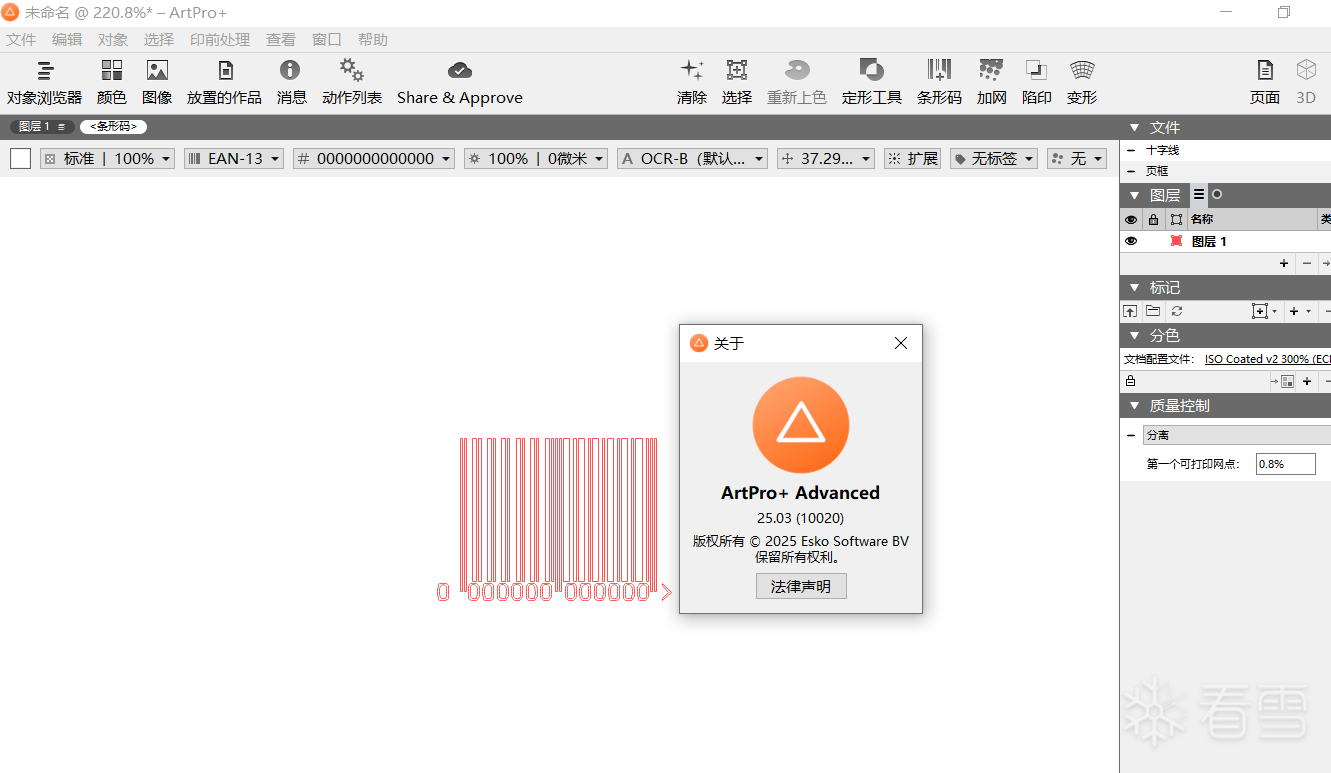Open the 文件 menu
The image size is (1331, 773).
point(21,40)
